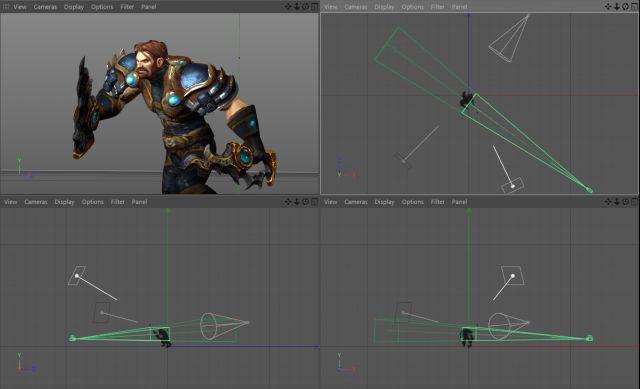Viewport: 640px width, 389px height.
Task: Open Cameras menu in side-view viewport
Action: [36, 202]
